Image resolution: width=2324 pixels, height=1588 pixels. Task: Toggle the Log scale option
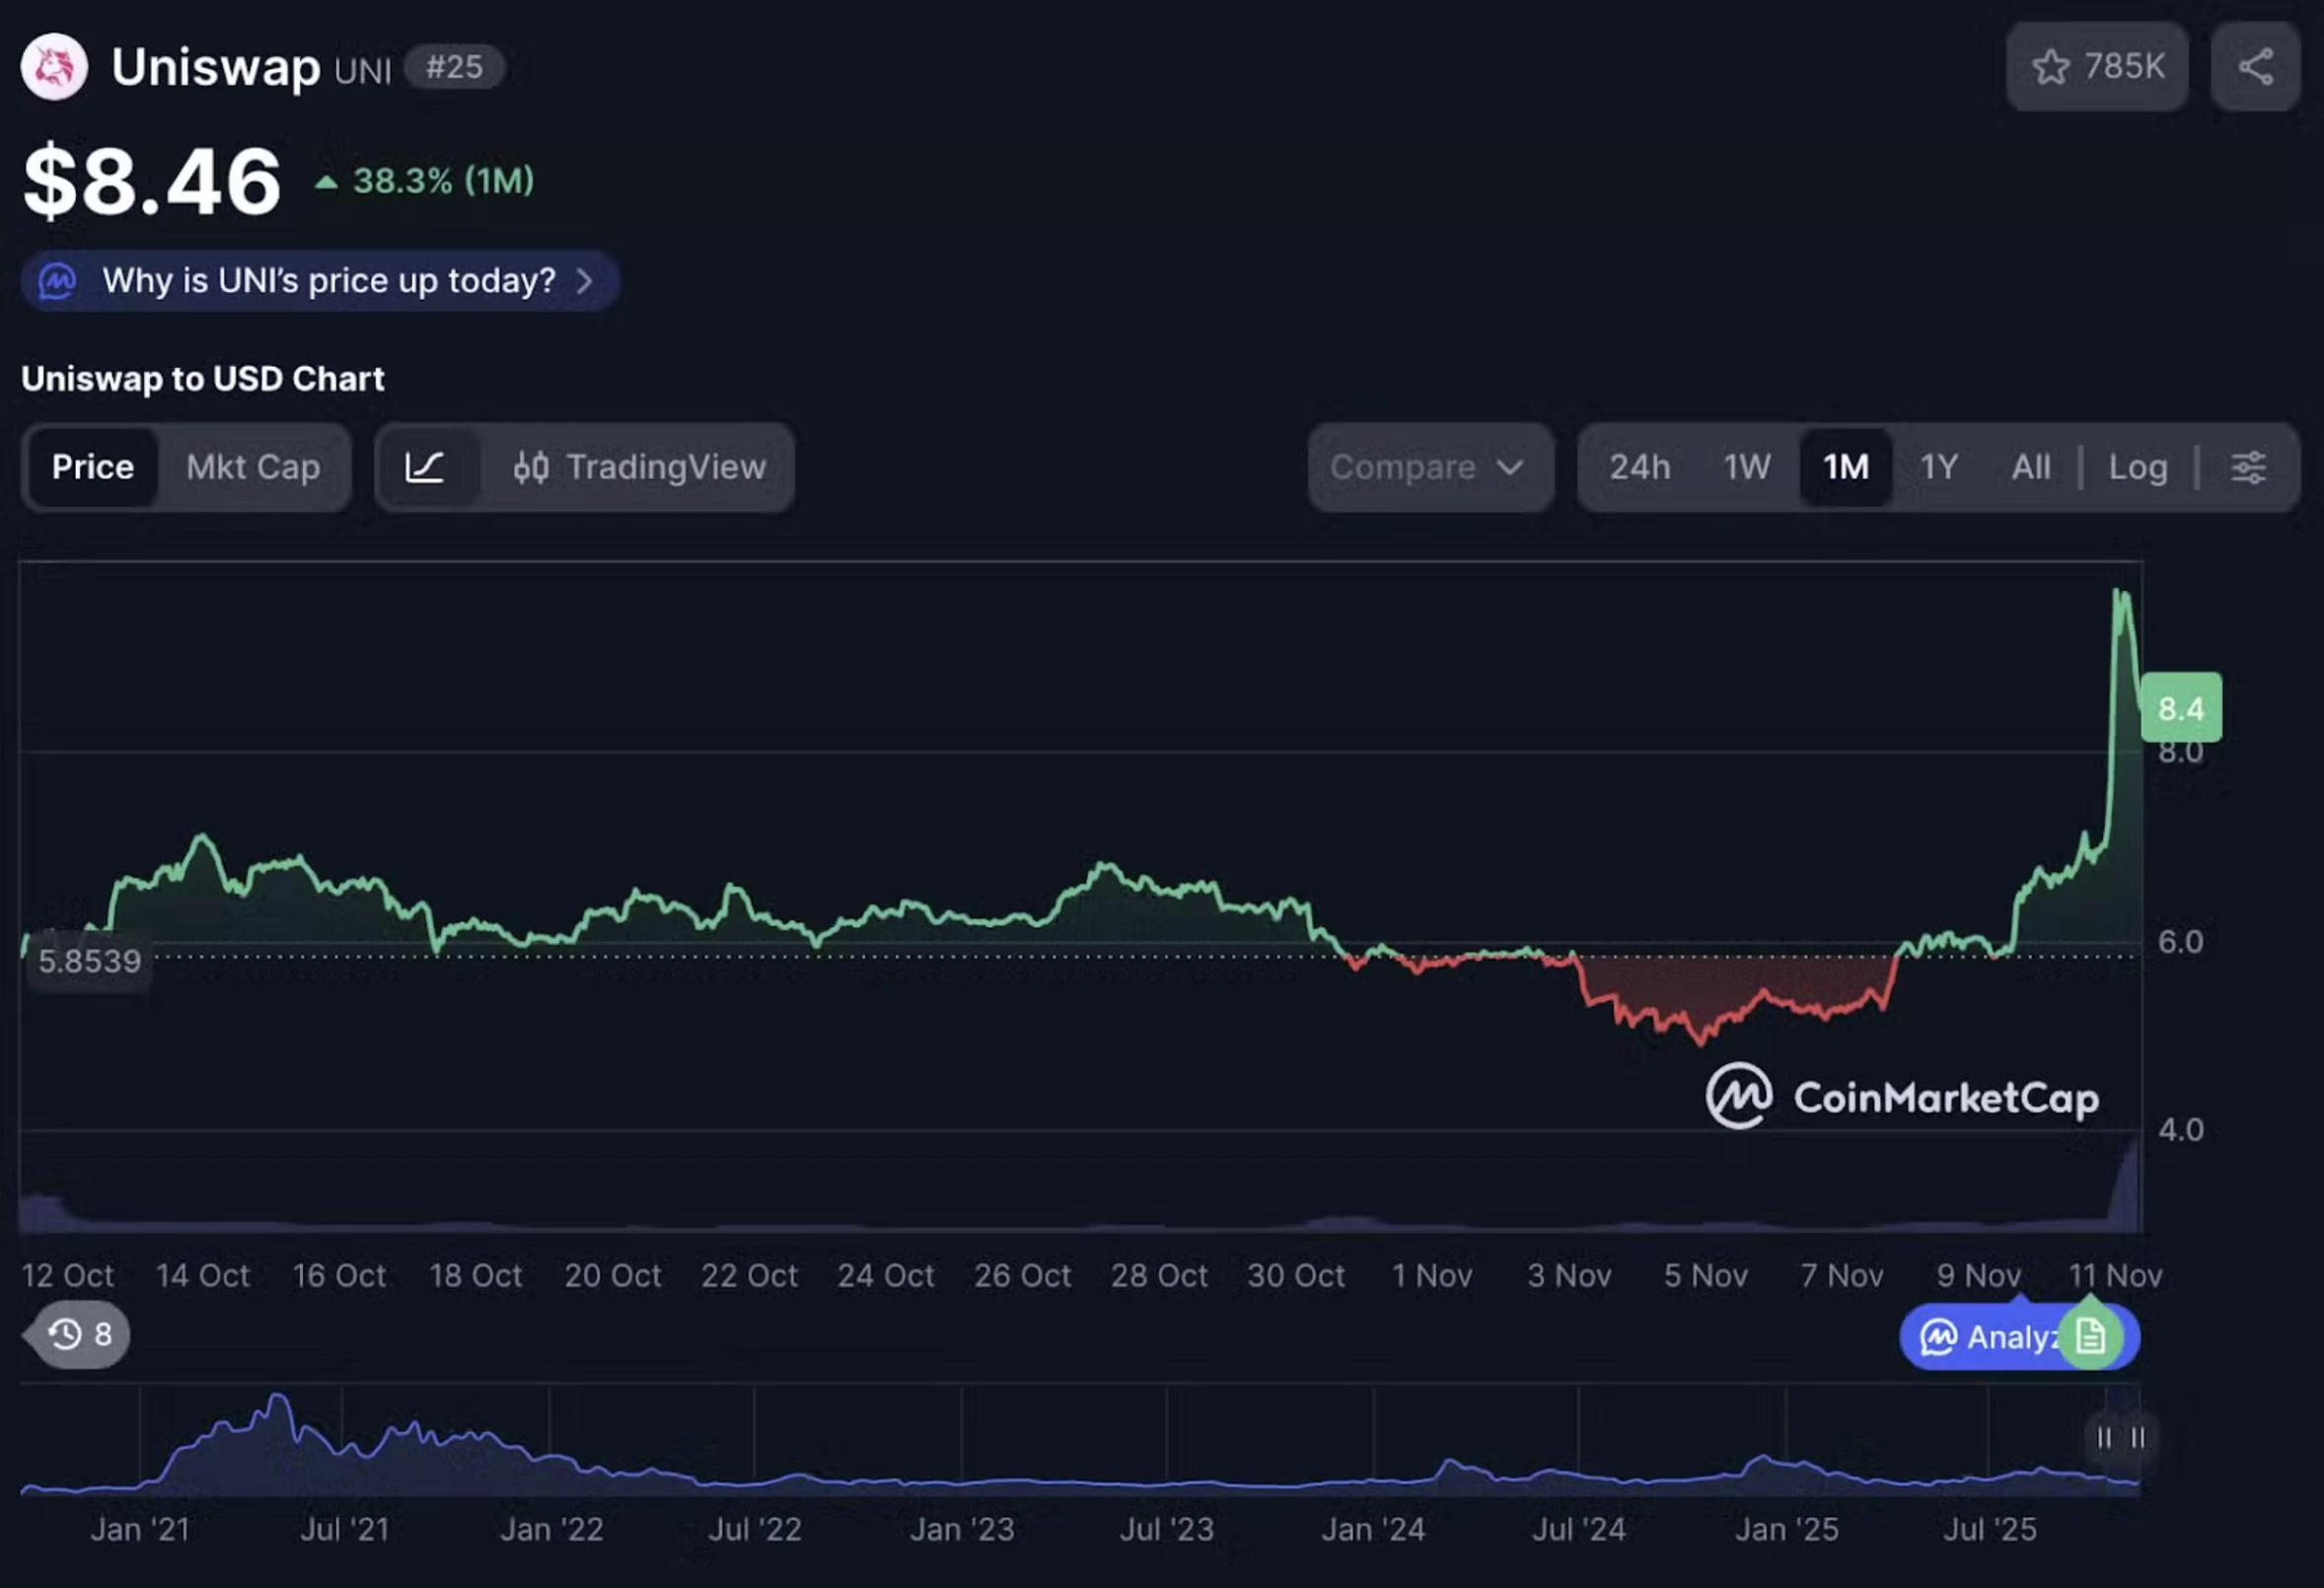(2138, 467)
